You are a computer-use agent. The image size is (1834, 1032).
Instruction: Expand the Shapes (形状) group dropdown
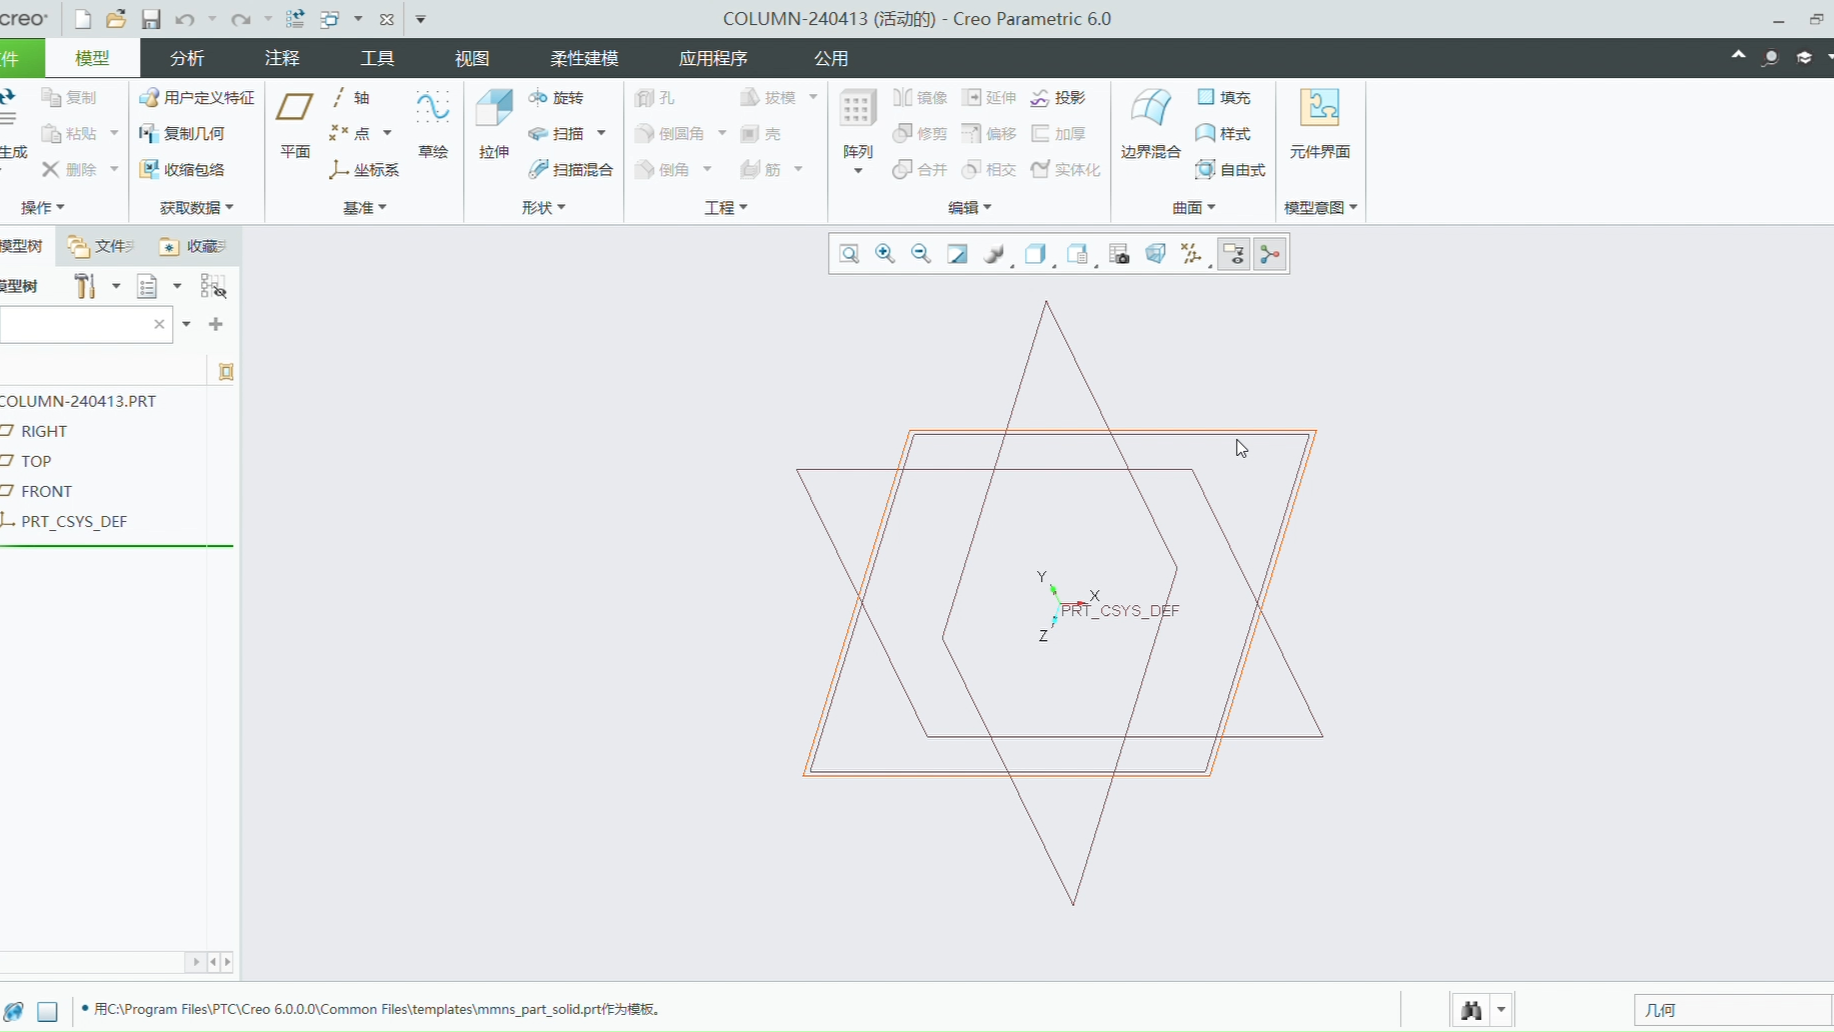[544, 207]
